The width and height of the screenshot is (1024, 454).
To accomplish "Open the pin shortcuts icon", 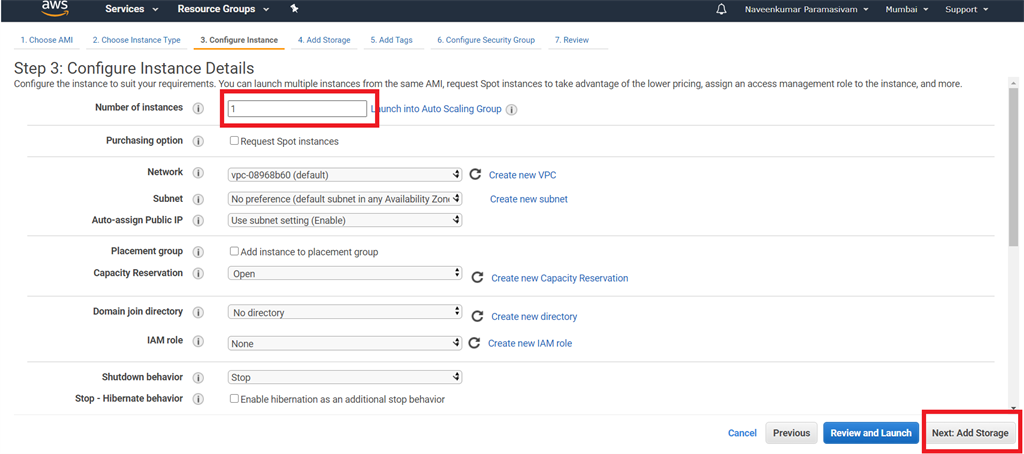I will [294, 9].
